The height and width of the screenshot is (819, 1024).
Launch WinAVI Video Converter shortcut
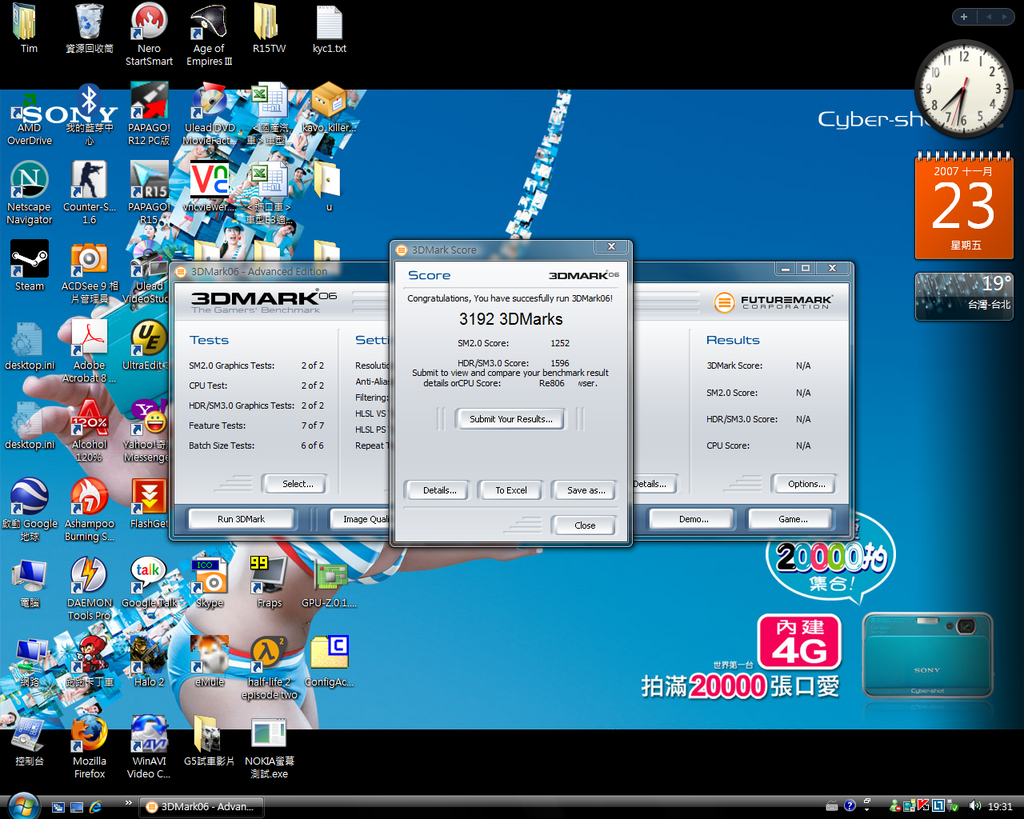[x=149, y=748]
